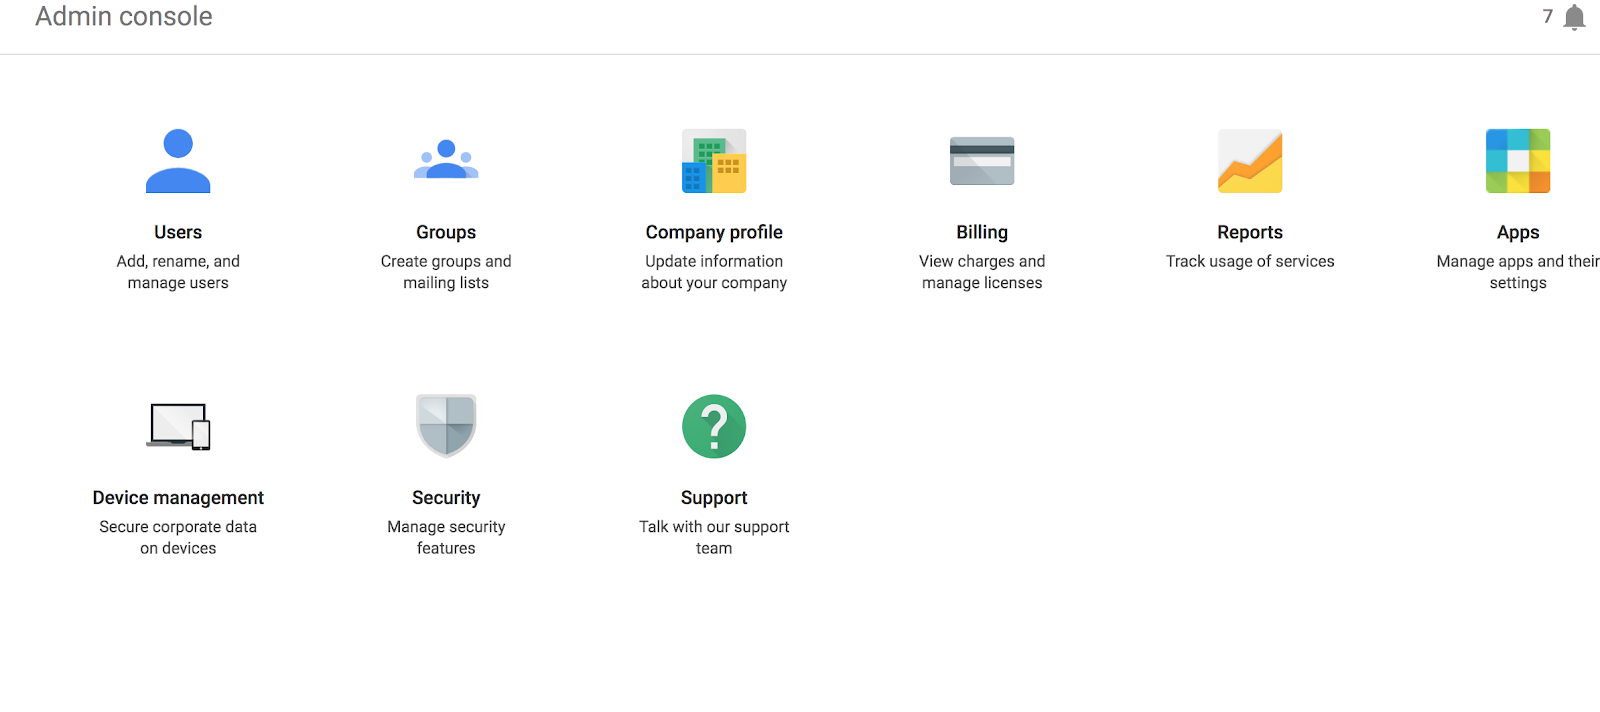
Task: Open the Reports chart icon
Action: tap(1250, 161)
